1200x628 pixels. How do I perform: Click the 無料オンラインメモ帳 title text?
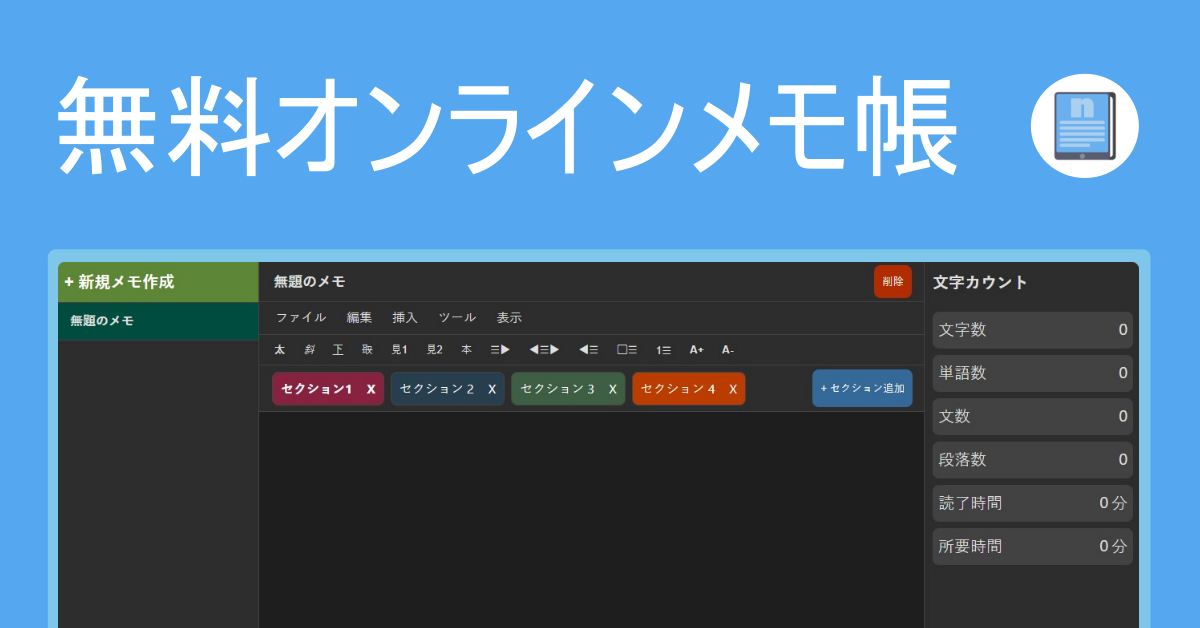tap(507, 126)
